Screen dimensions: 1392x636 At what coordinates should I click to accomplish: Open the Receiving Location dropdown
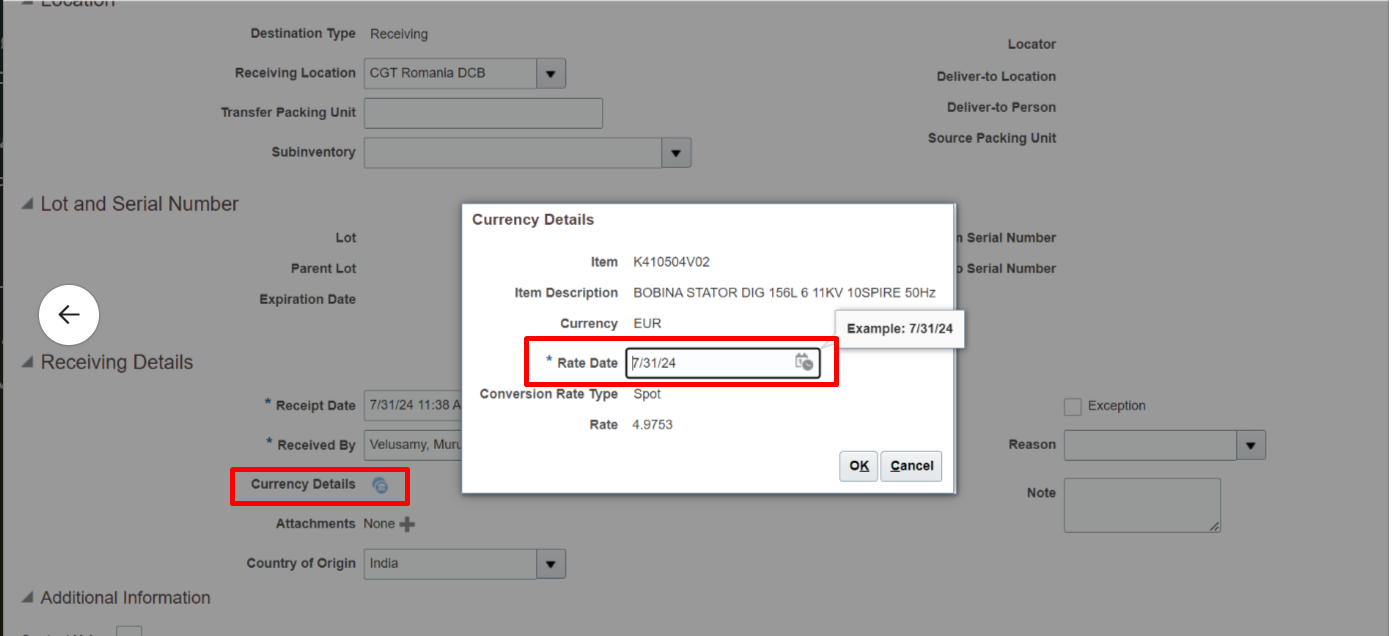click(550, 72)
